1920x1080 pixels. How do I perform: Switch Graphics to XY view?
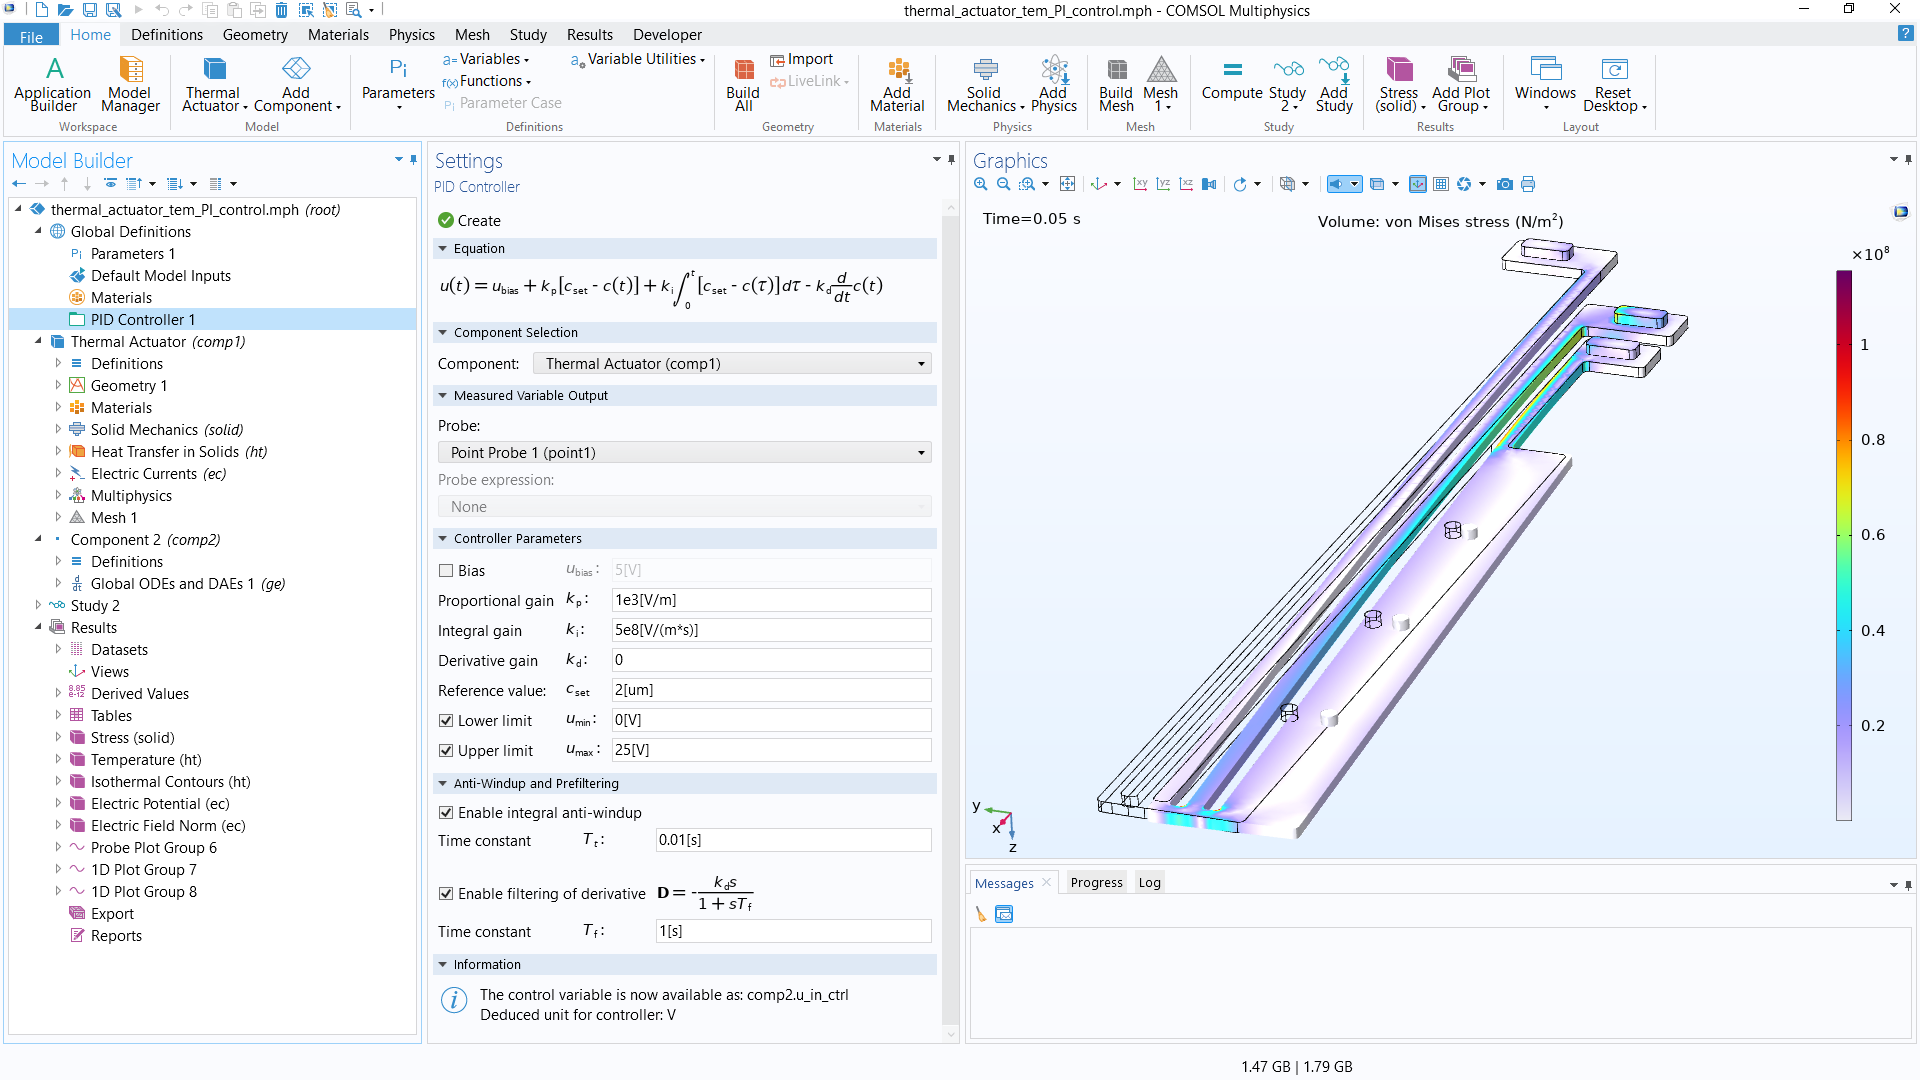coord(1140,184)
